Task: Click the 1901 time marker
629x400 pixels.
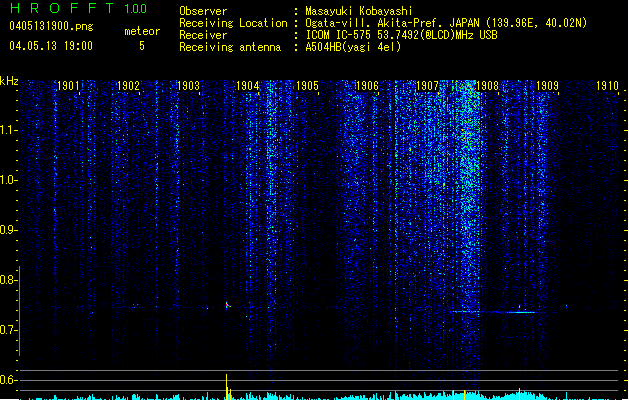Action: (x=68, y=86)
